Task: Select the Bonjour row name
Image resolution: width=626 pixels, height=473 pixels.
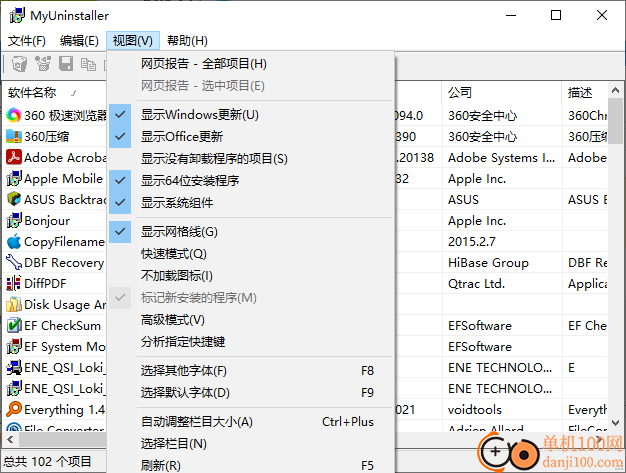Action: click(x=47, y=220)
